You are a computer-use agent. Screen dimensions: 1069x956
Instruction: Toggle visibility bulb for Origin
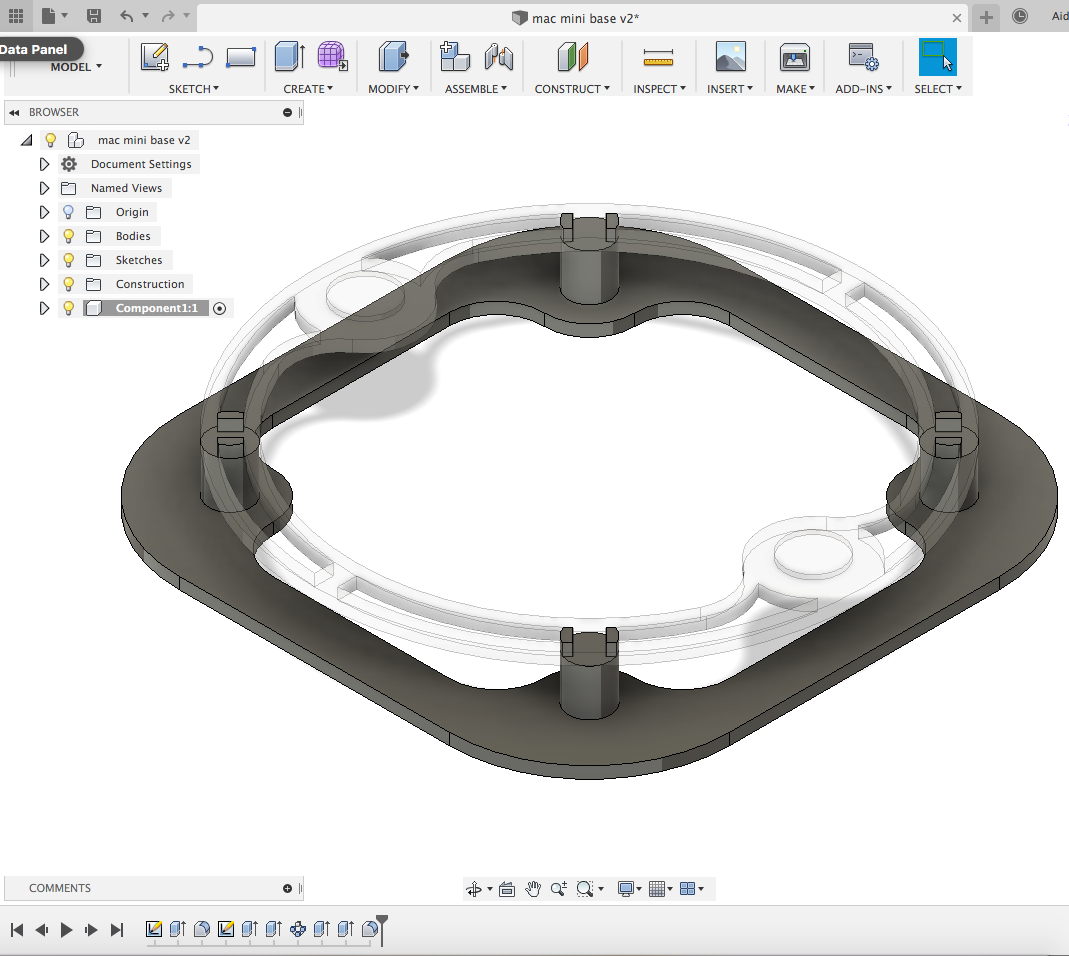pos(68,212)
